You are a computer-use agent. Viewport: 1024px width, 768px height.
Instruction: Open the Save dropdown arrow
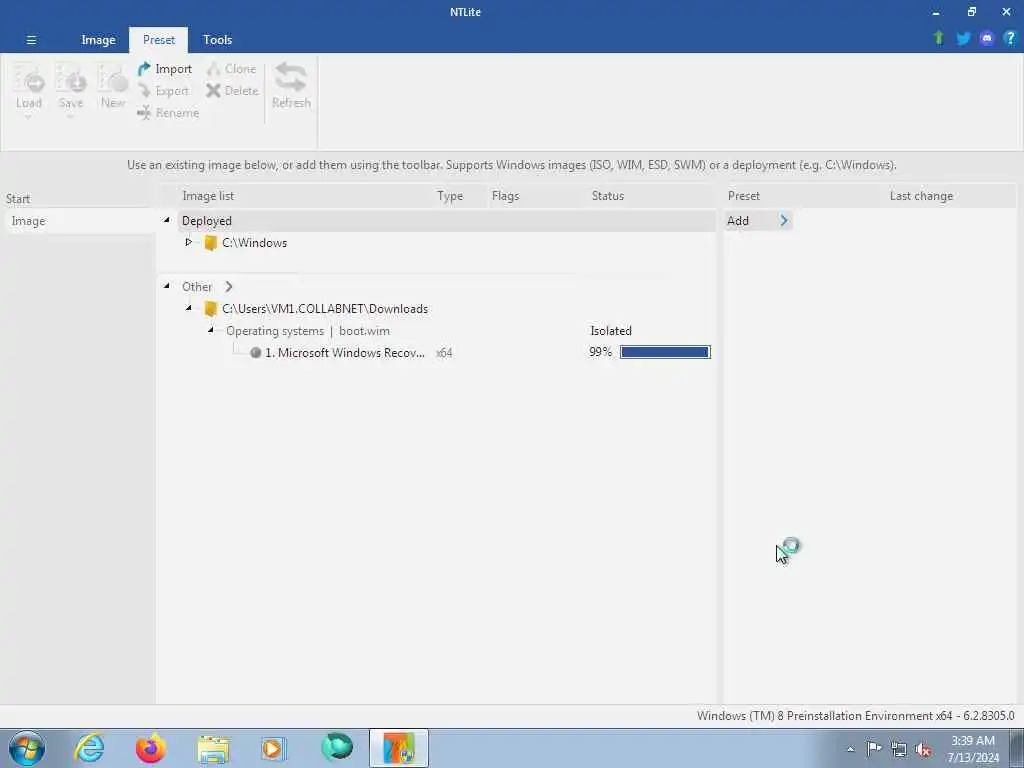[x=71, y=118]
